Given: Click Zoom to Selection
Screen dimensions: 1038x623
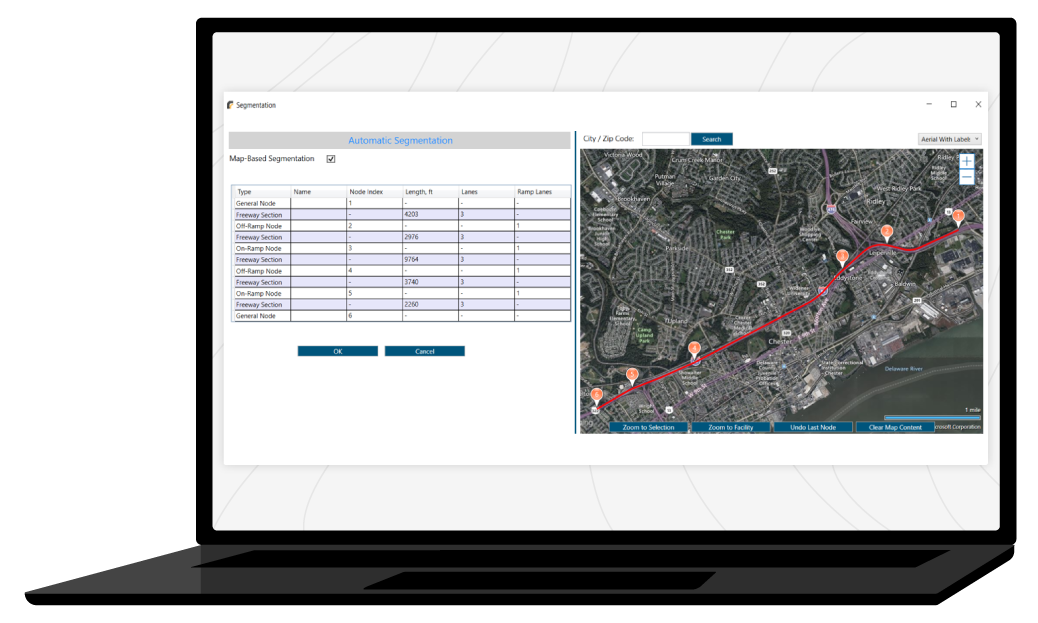Looking at the screenshot, I should [x=648, y=427].
